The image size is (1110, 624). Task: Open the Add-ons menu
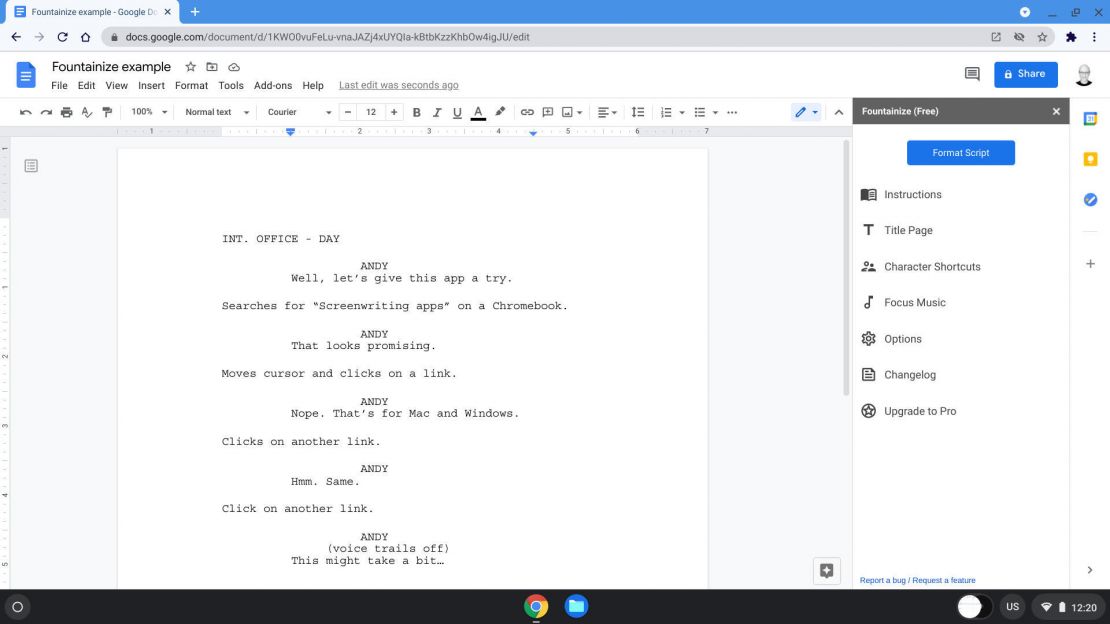(x=273, y=85)
